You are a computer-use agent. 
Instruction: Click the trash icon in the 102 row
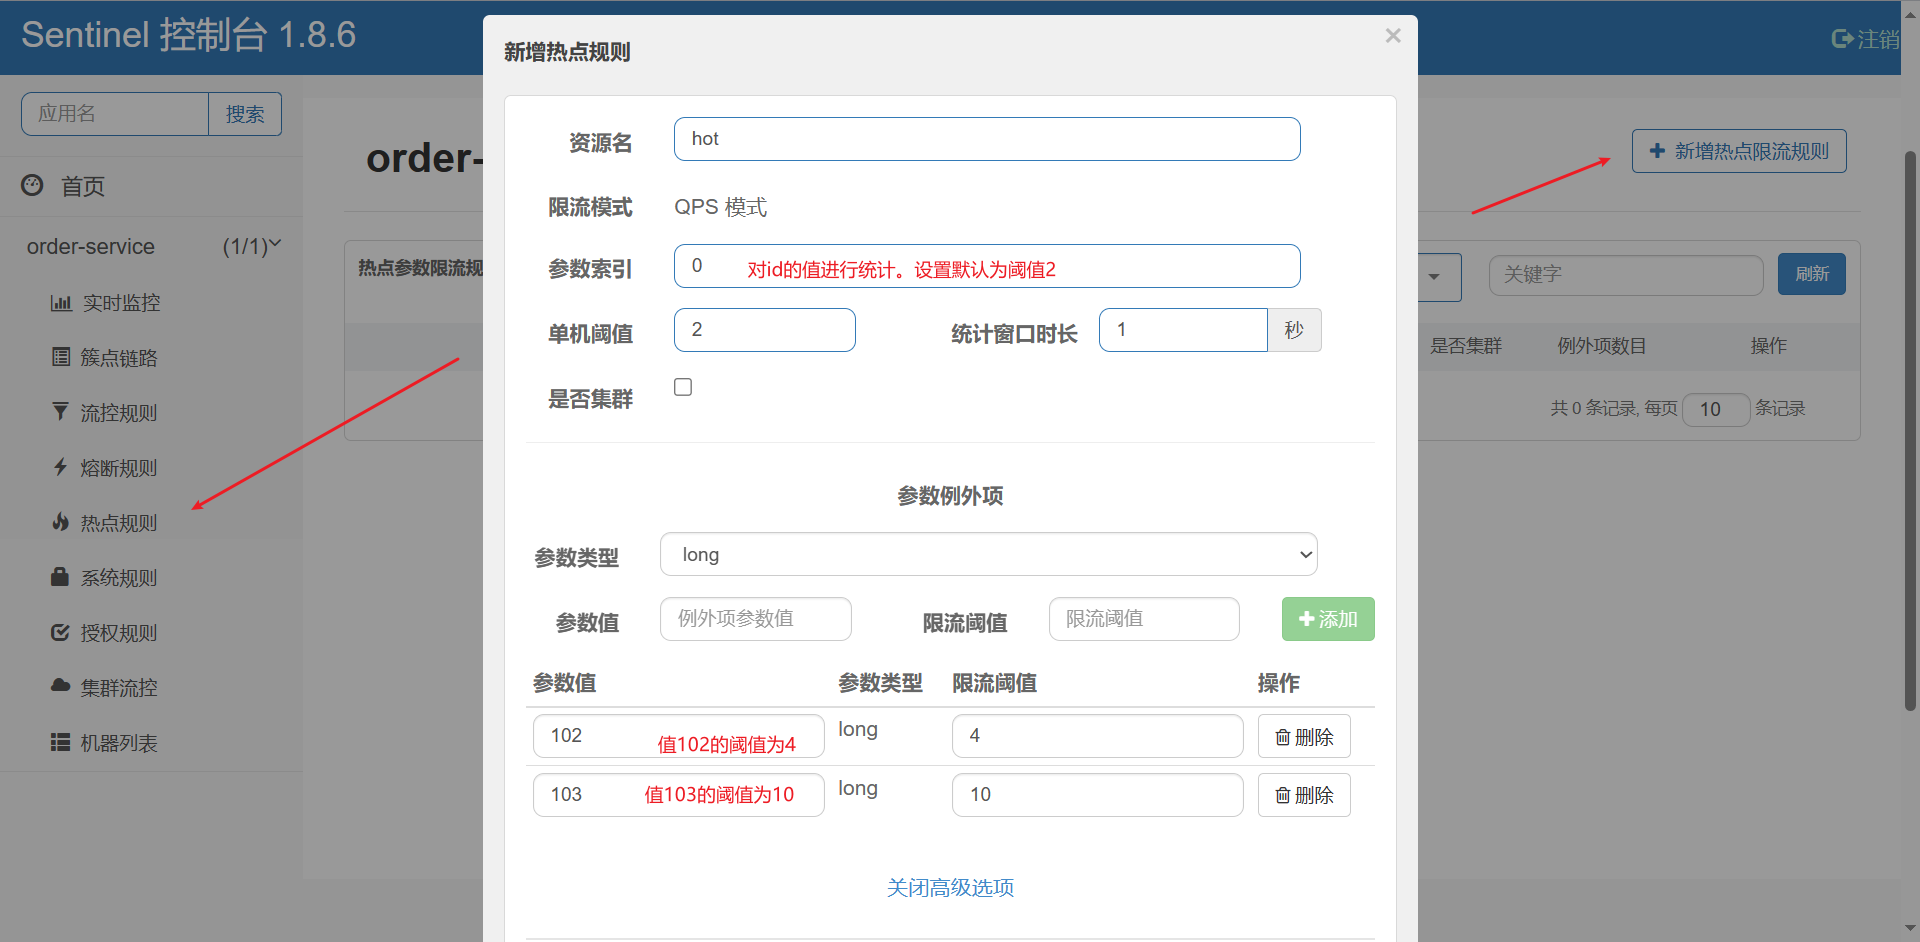click(1282, 737)
